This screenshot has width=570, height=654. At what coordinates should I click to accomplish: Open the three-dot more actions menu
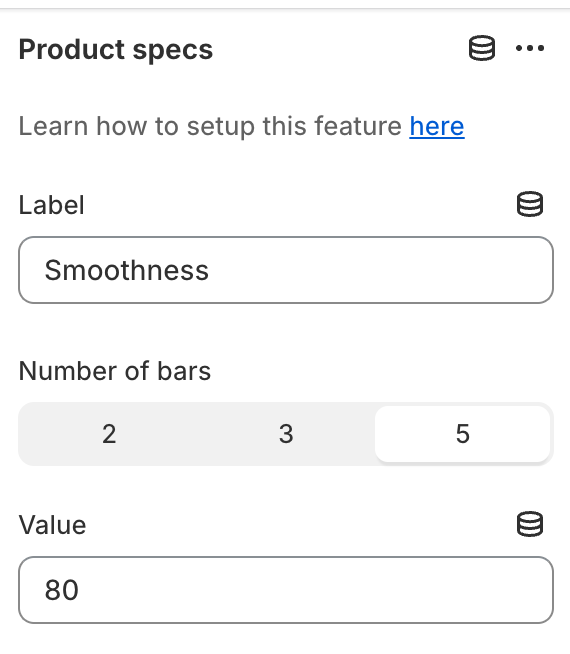(530, 48)
